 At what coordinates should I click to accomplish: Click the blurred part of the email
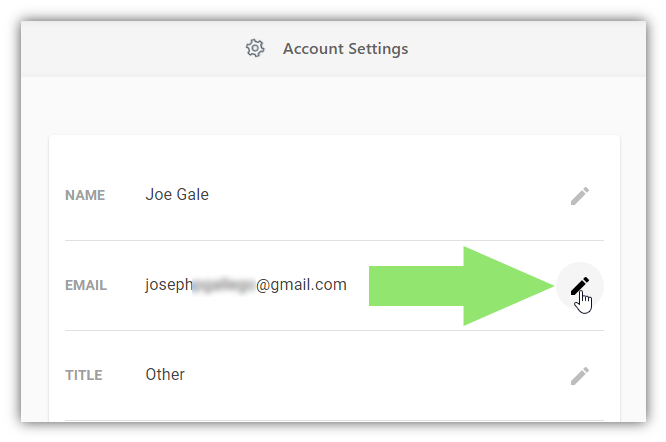[224, 285]
